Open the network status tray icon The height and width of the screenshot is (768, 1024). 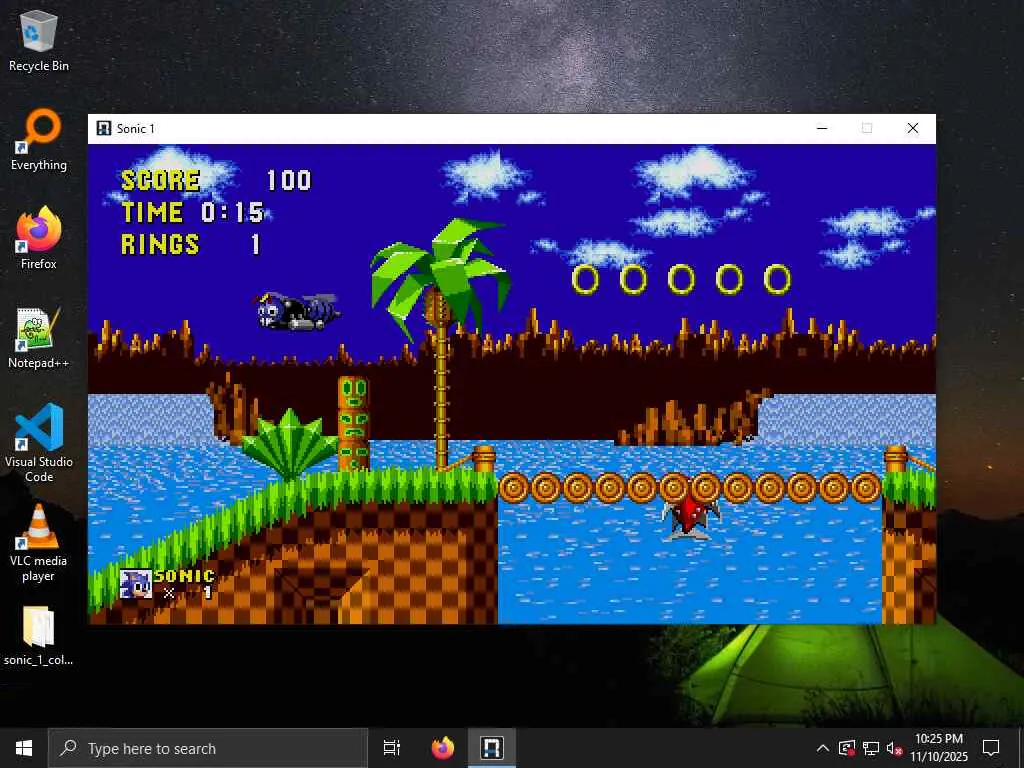pos(871,748)
